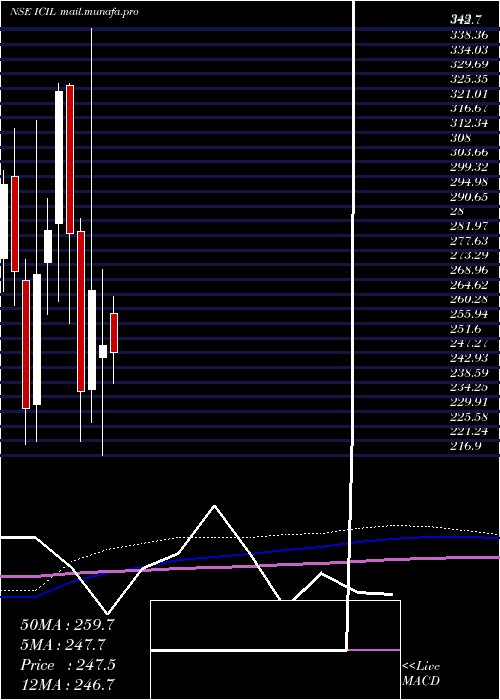
Task: Click the 255.94 price axis label
Action: (x=469, y=314)
